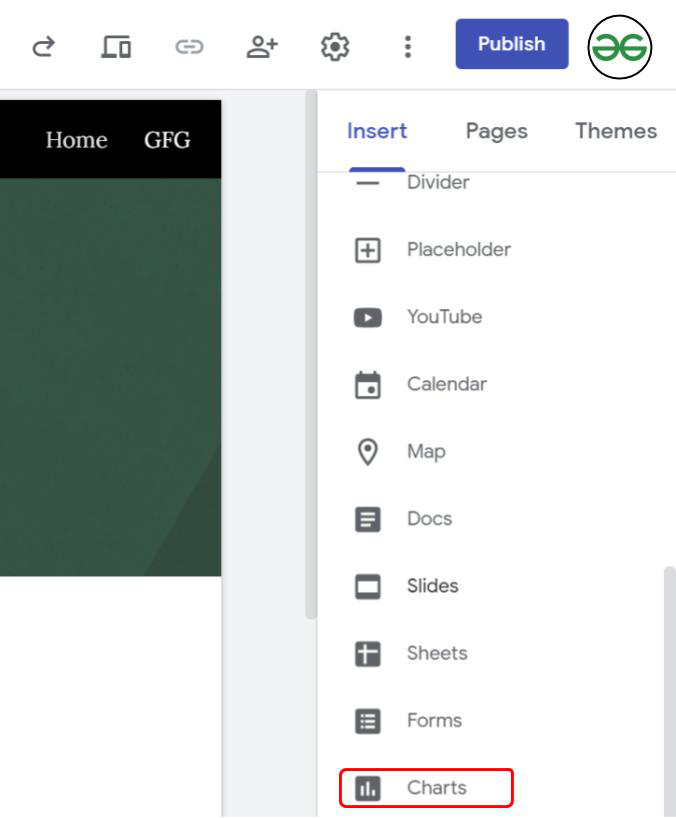Click the Map pin icon

[x=368, y=452]
